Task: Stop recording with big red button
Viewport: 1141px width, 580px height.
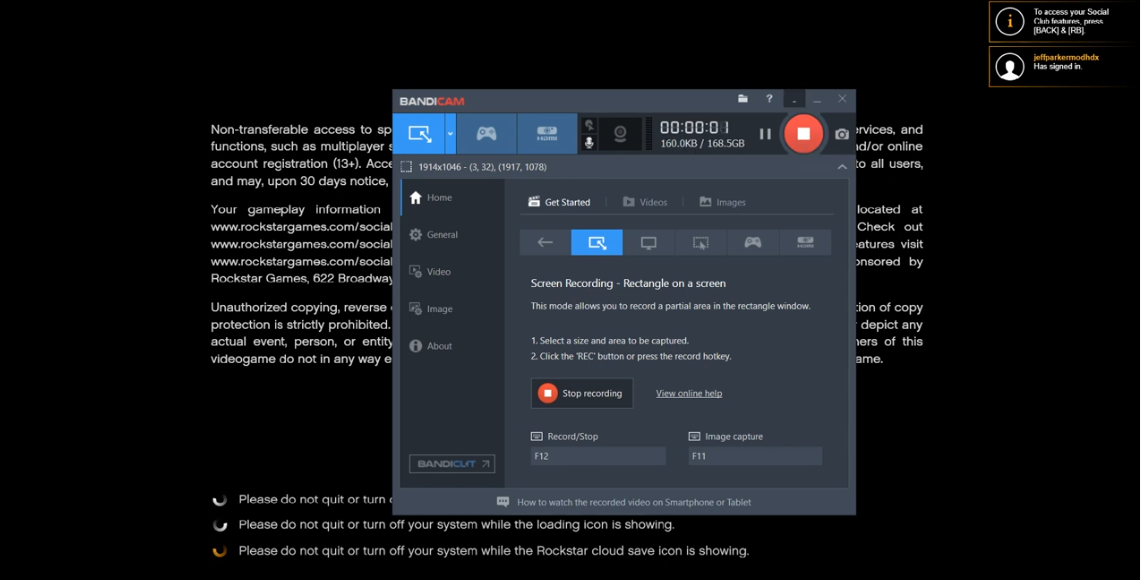Action: point(803,133)
